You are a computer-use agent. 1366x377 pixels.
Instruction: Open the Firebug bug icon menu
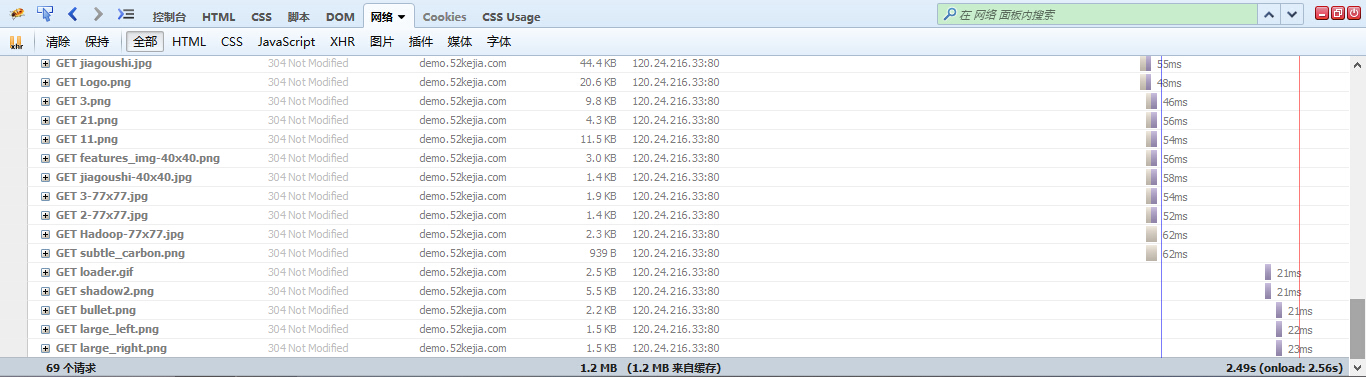[x=17, y=14]
